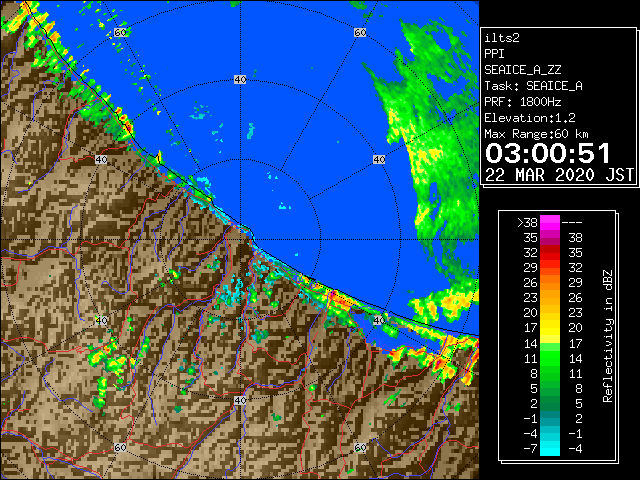Image resolution: width=640 pixels, height=480 pixels.
Task: Click the SEAICE_A_ZZ product name
Action: click(x=523, y=70)
